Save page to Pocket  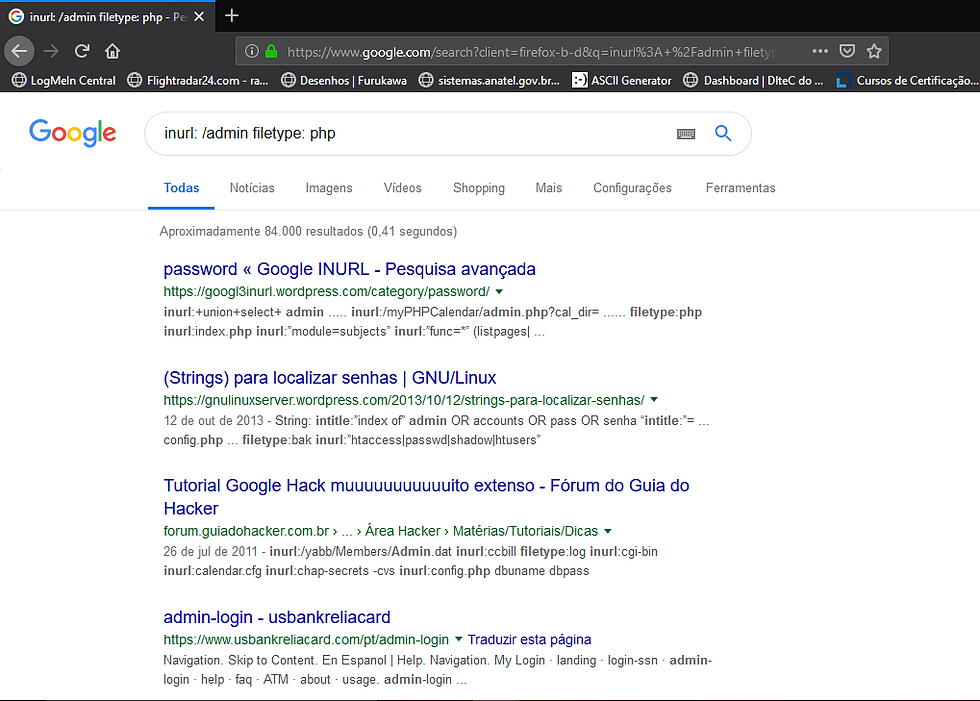847,51
